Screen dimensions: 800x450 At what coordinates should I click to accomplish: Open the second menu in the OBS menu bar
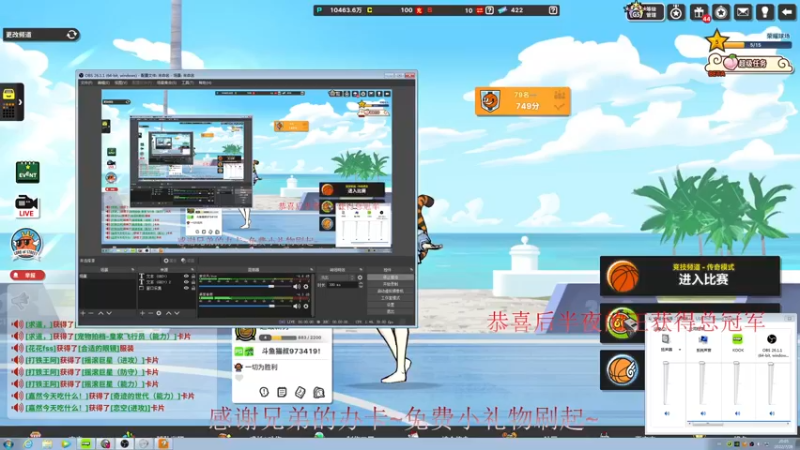(104, 83)
